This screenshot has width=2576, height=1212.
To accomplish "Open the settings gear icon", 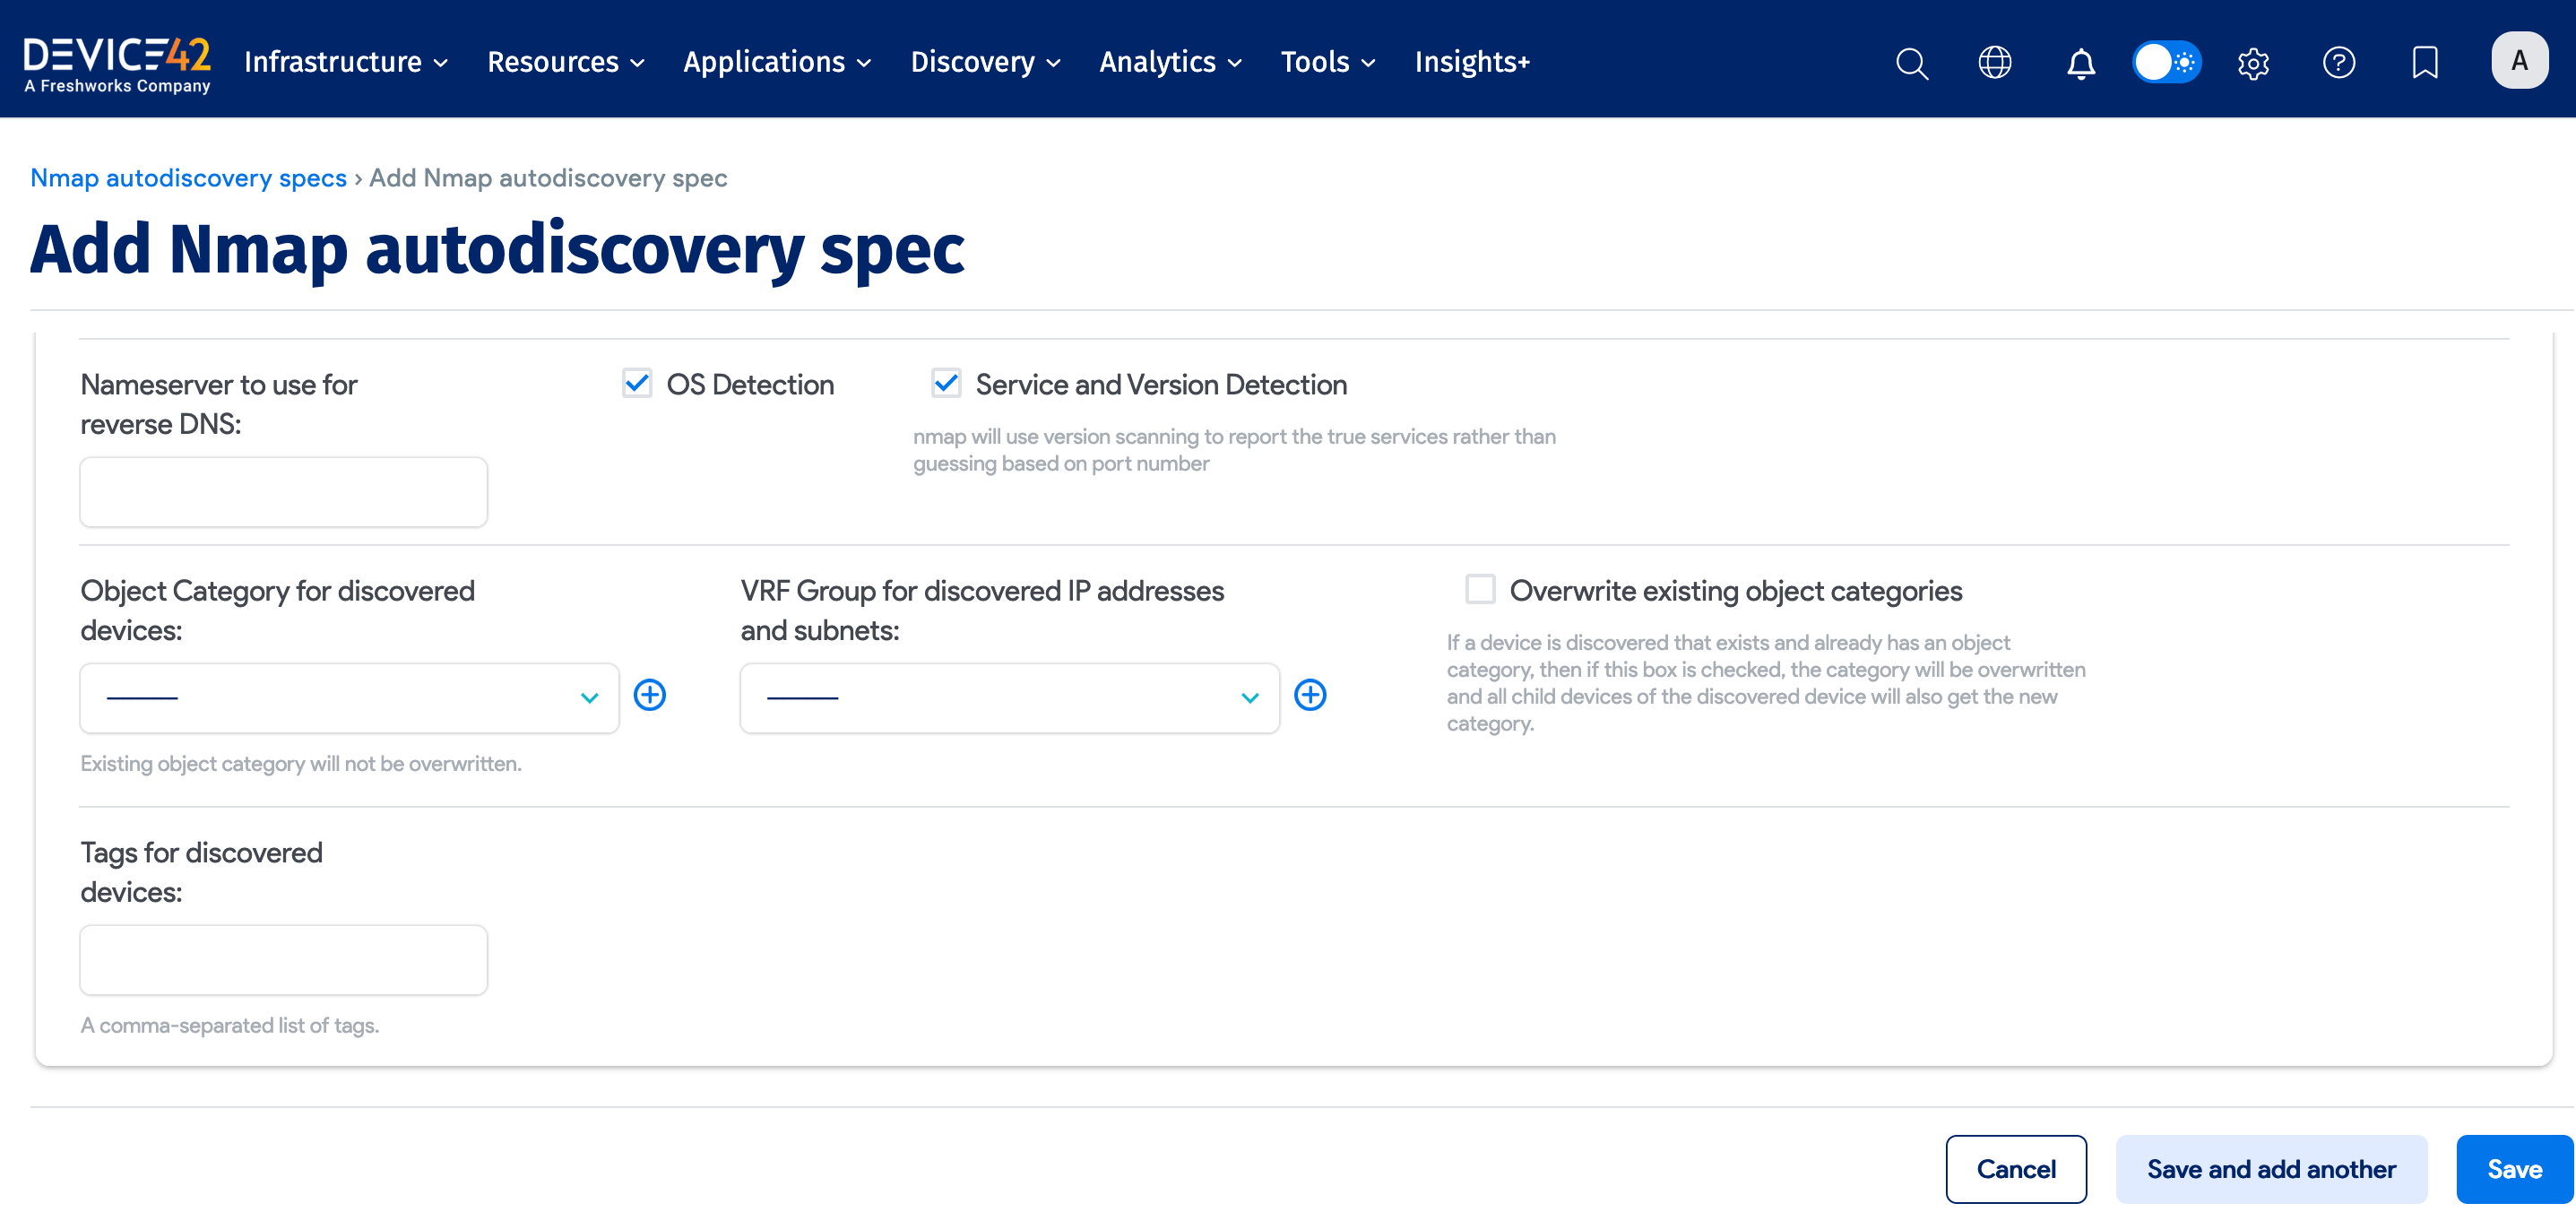I will tap(2253, 62).
